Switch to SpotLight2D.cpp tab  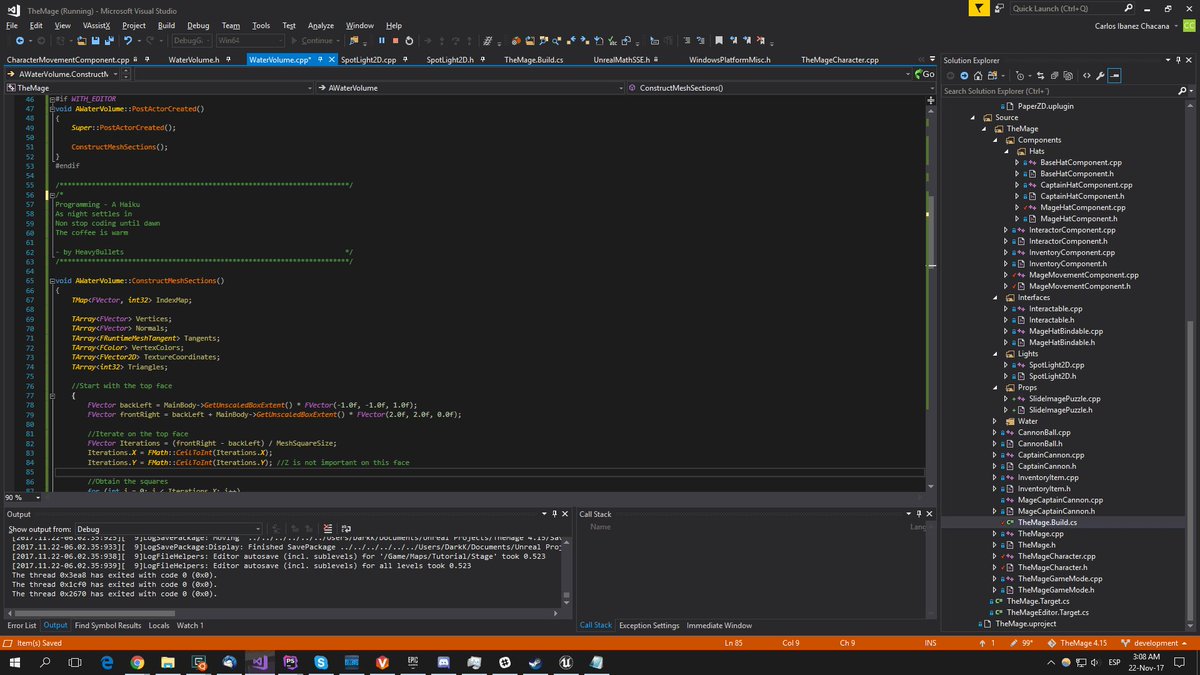pyautogui.click(x=369, y=60)
